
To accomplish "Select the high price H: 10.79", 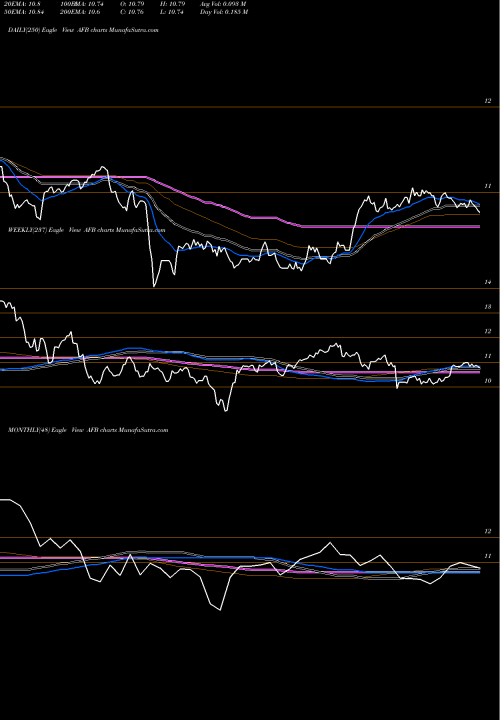I will [173, 4].
